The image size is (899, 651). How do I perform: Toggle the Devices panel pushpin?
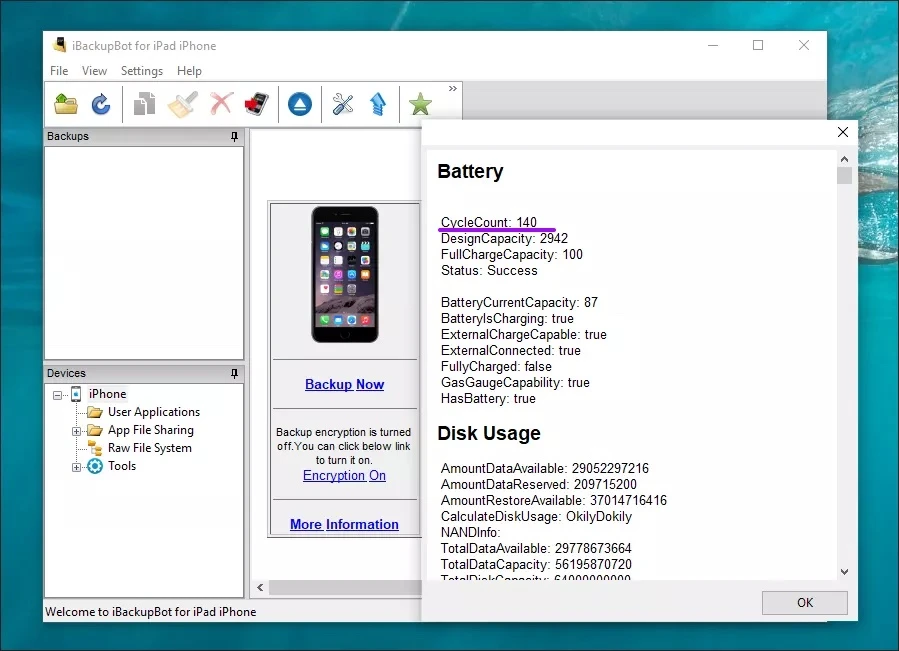235,373
